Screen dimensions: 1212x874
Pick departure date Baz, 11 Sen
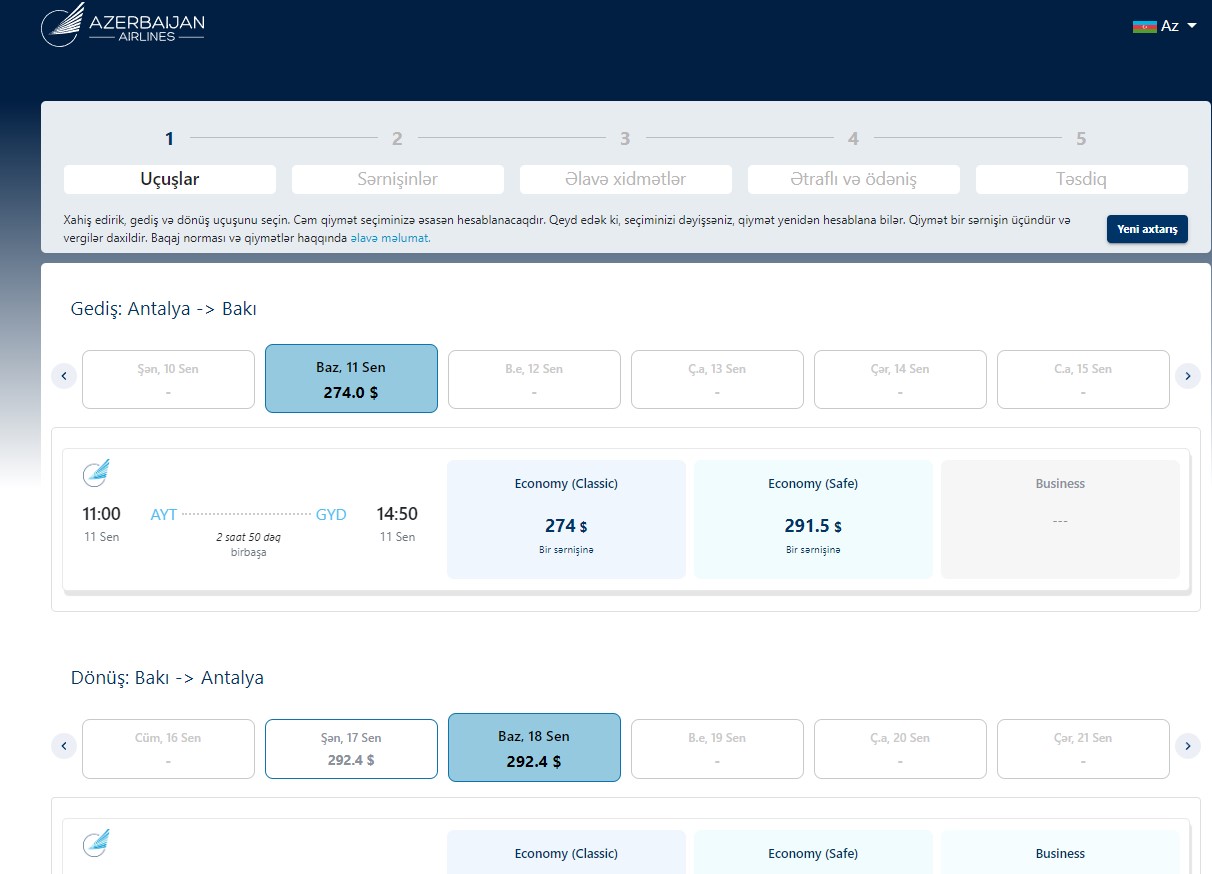tap(351, 379)
